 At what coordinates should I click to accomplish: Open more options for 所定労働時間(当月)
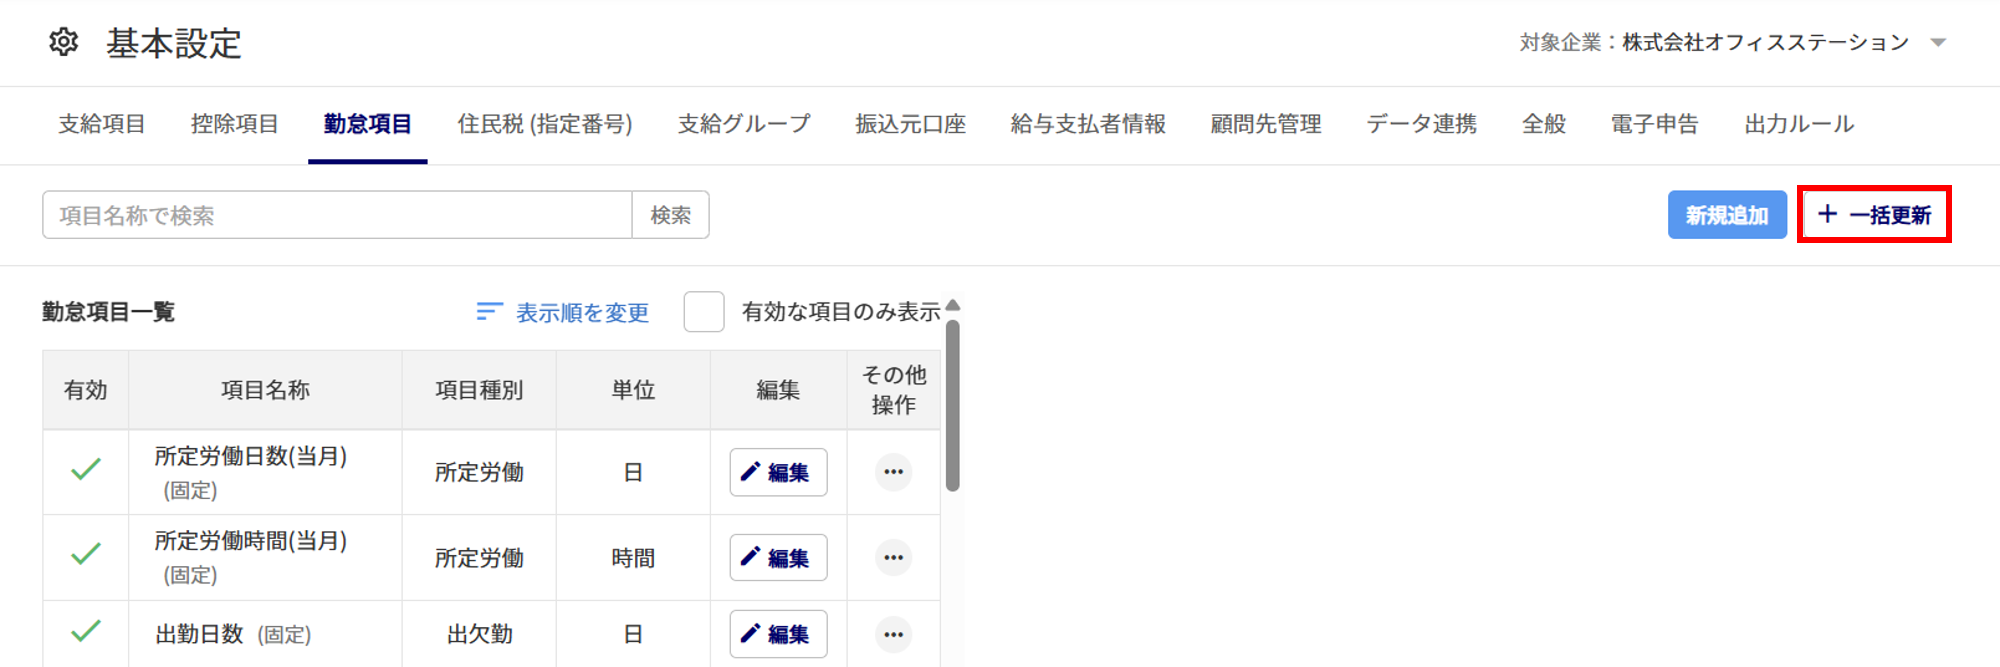(x=894, y=557)
